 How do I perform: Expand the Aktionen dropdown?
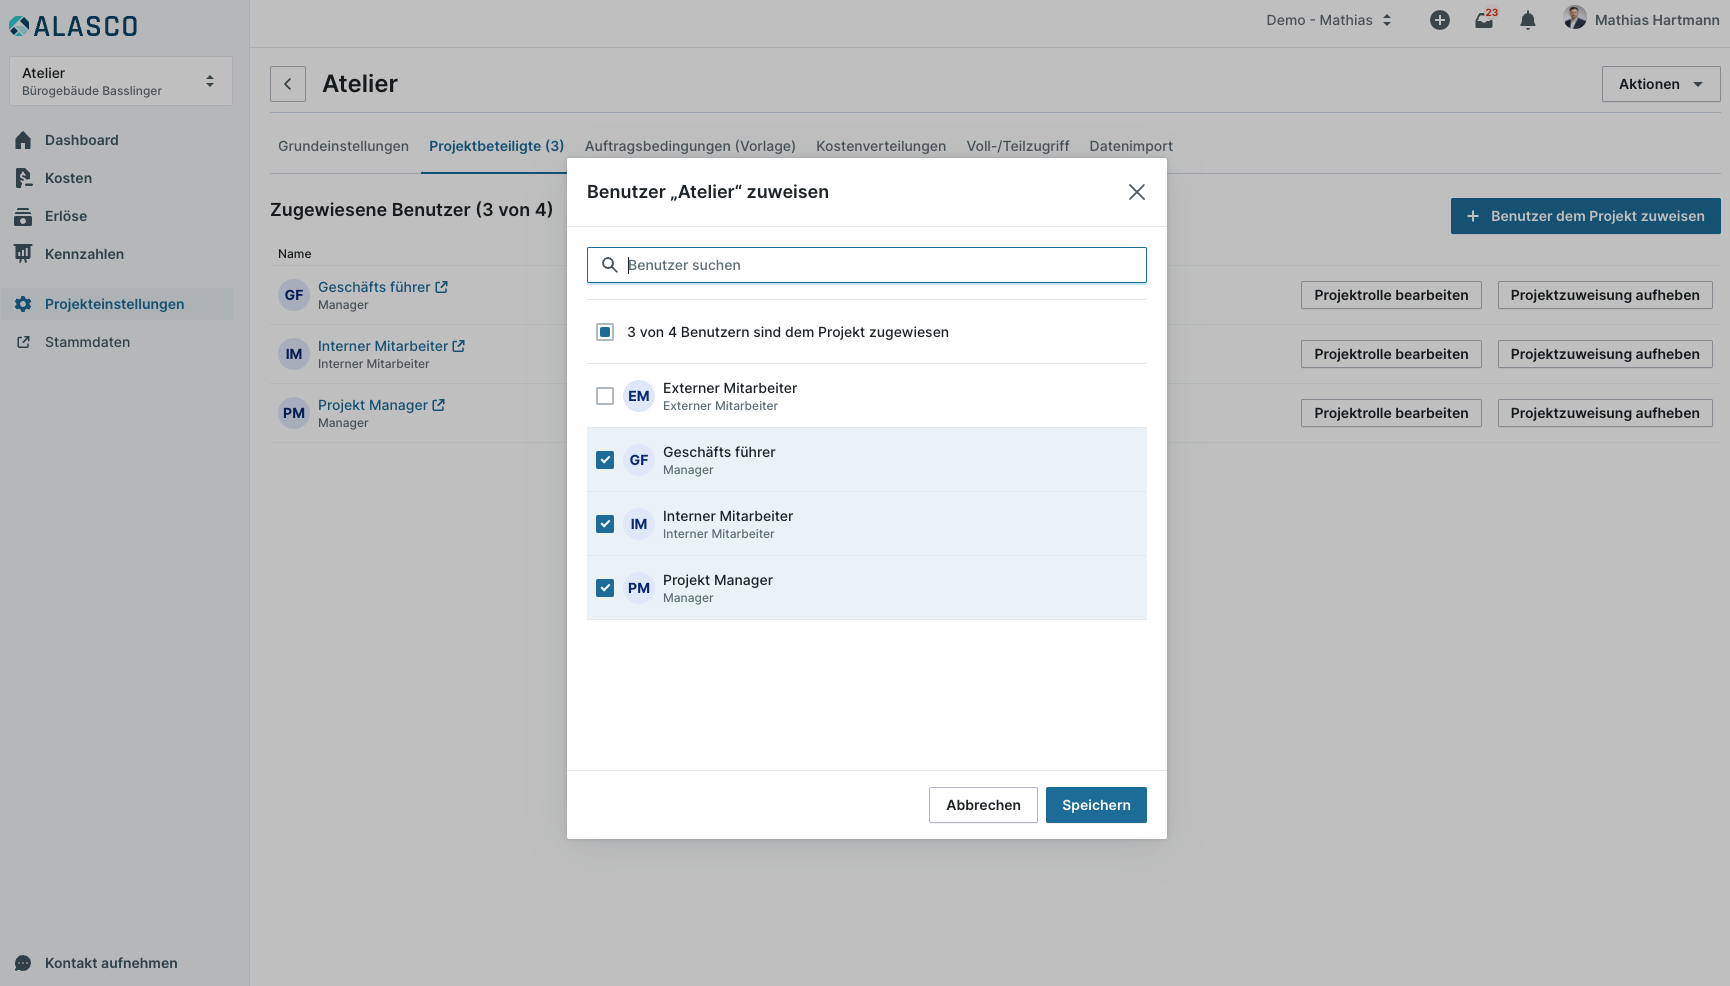(1660, 84)
